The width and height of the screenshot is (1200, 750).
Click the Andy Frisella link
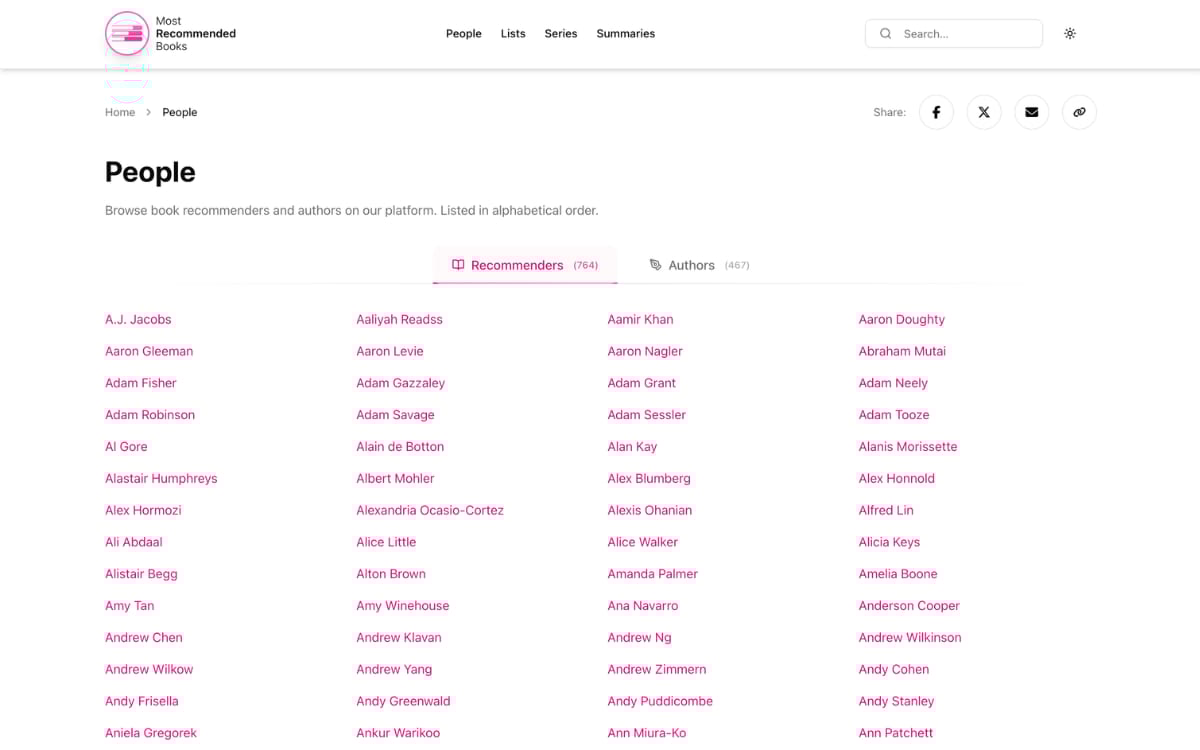[x=142, y=702]
